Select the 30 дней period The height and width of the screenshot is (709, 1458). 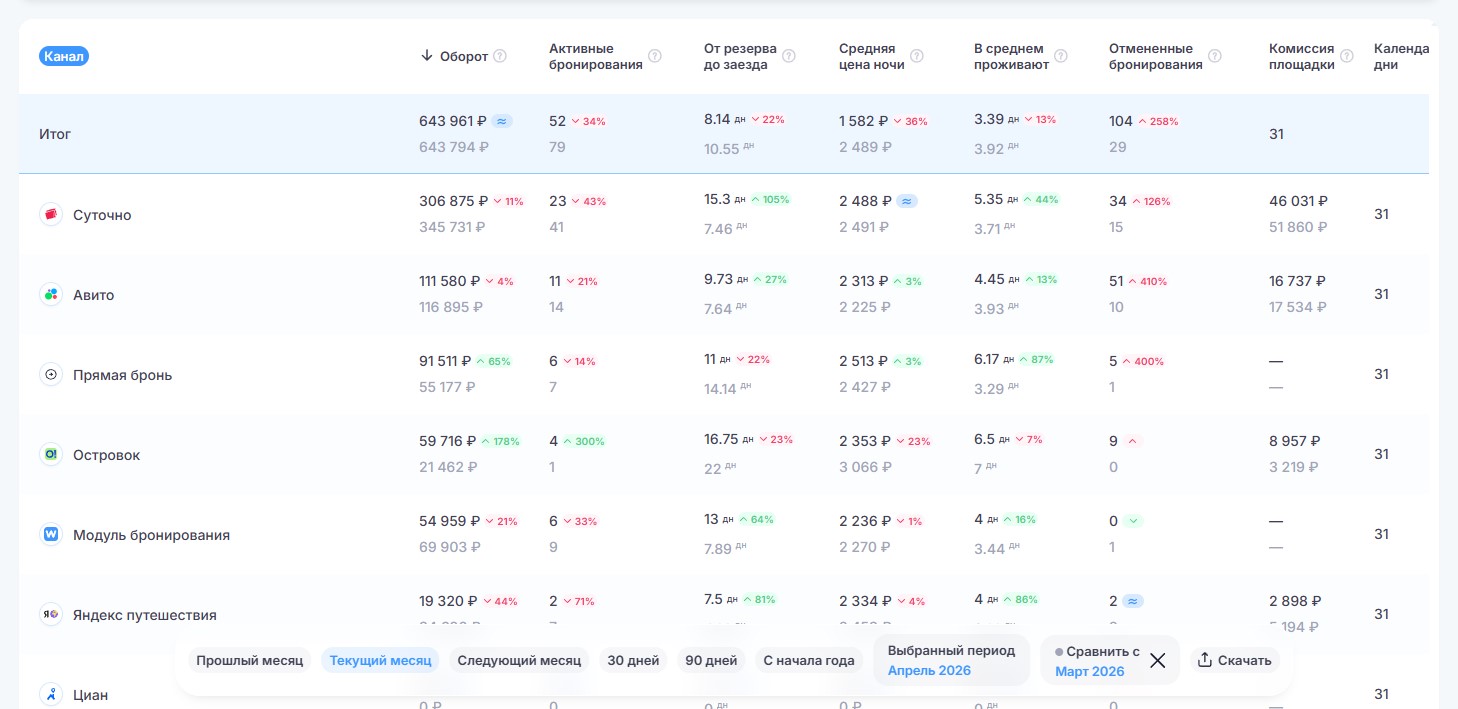pyautogui.click(x=633, y=660)
